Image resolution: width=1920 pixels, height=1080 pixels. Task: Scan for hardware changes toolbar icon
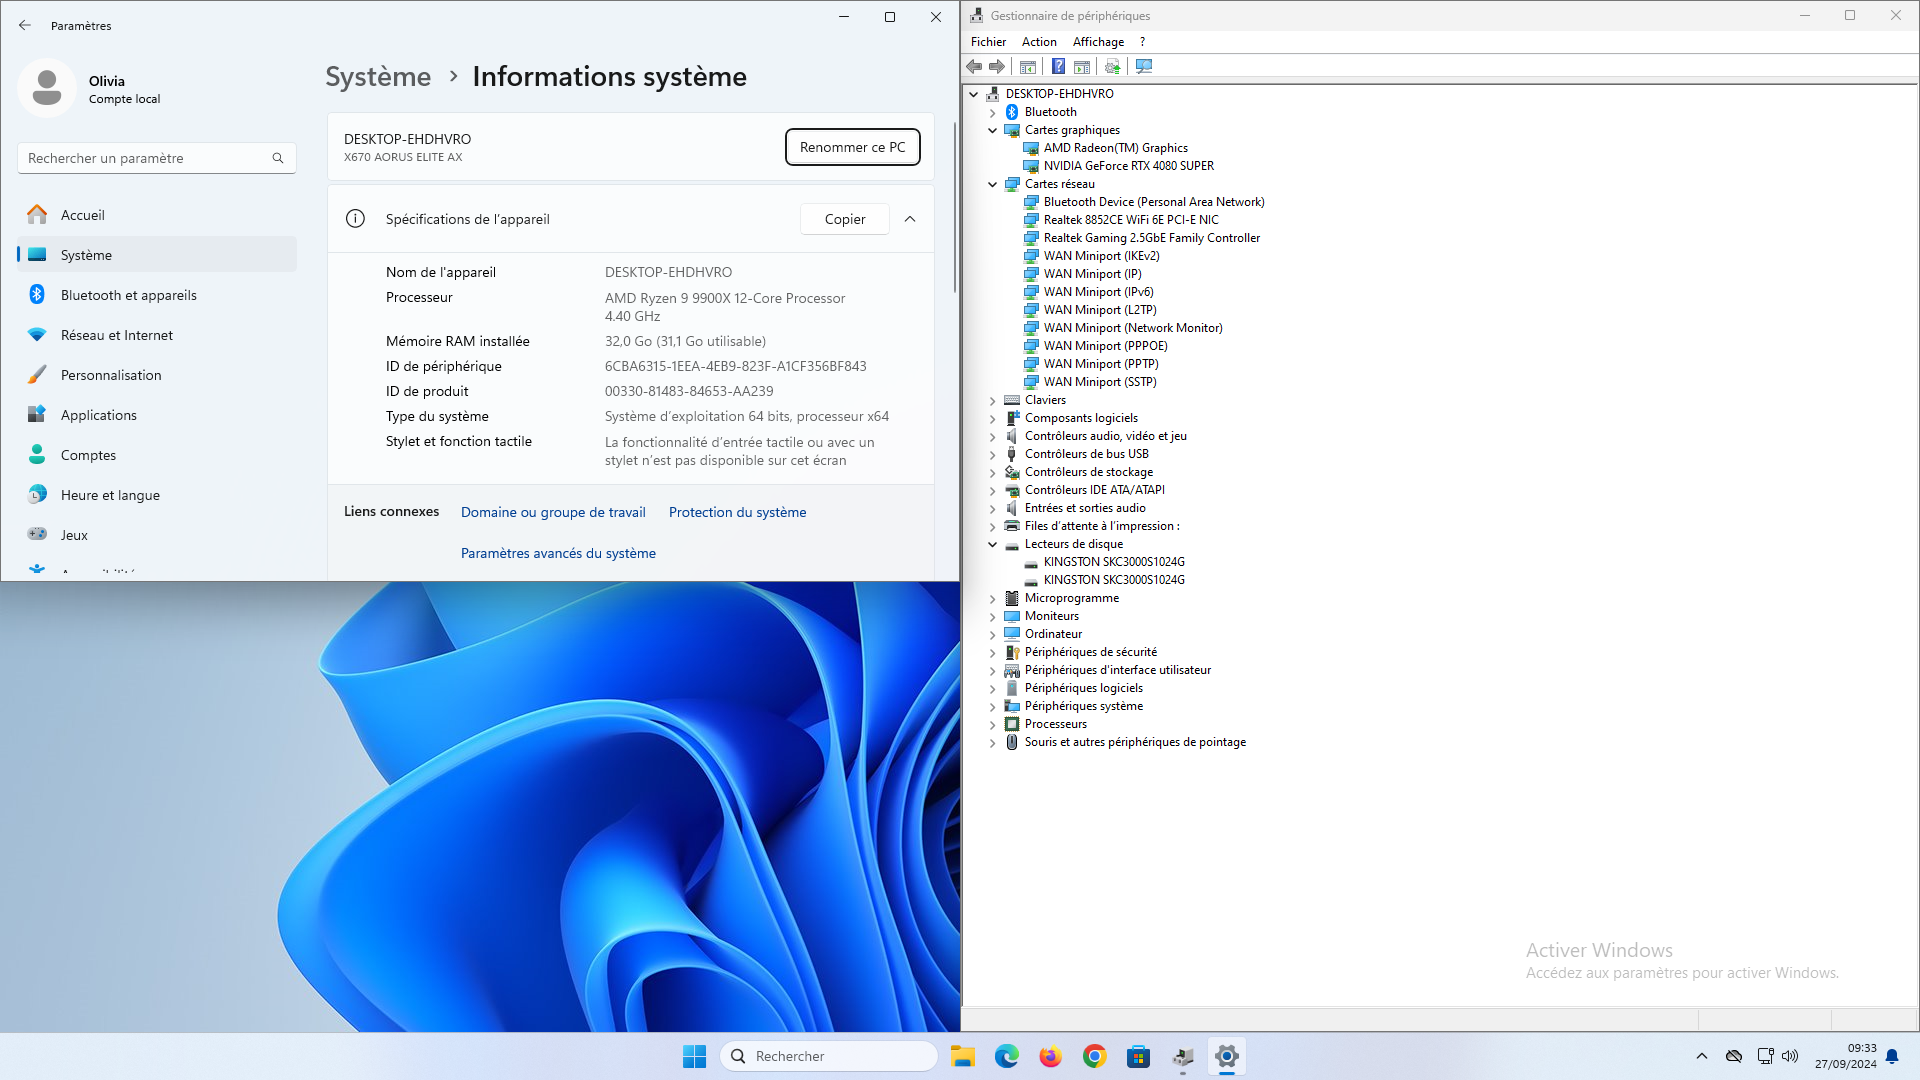click(x=1144, y=67)
